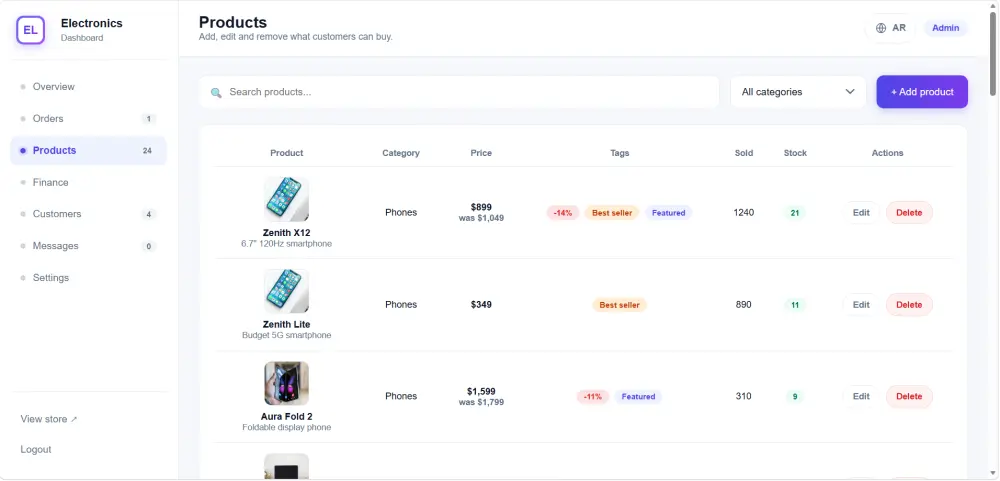1000x481 pixels.
Task: Click the $899 price
Action: pos(481,207)
